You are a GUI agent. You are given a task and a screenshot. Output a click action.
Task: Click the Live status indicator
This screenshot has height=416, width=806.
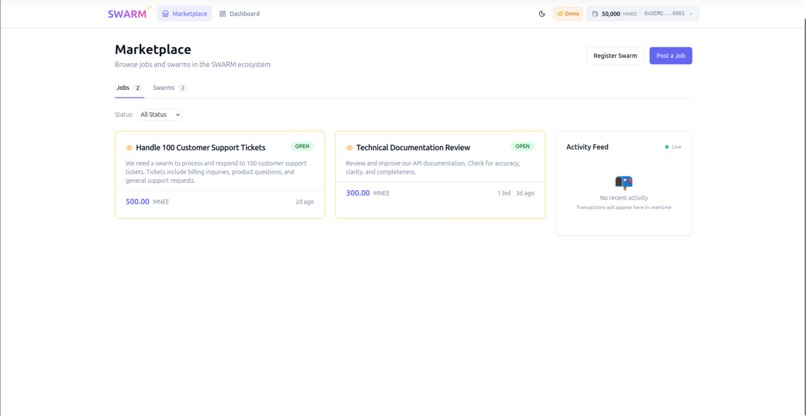pos(673,147)
